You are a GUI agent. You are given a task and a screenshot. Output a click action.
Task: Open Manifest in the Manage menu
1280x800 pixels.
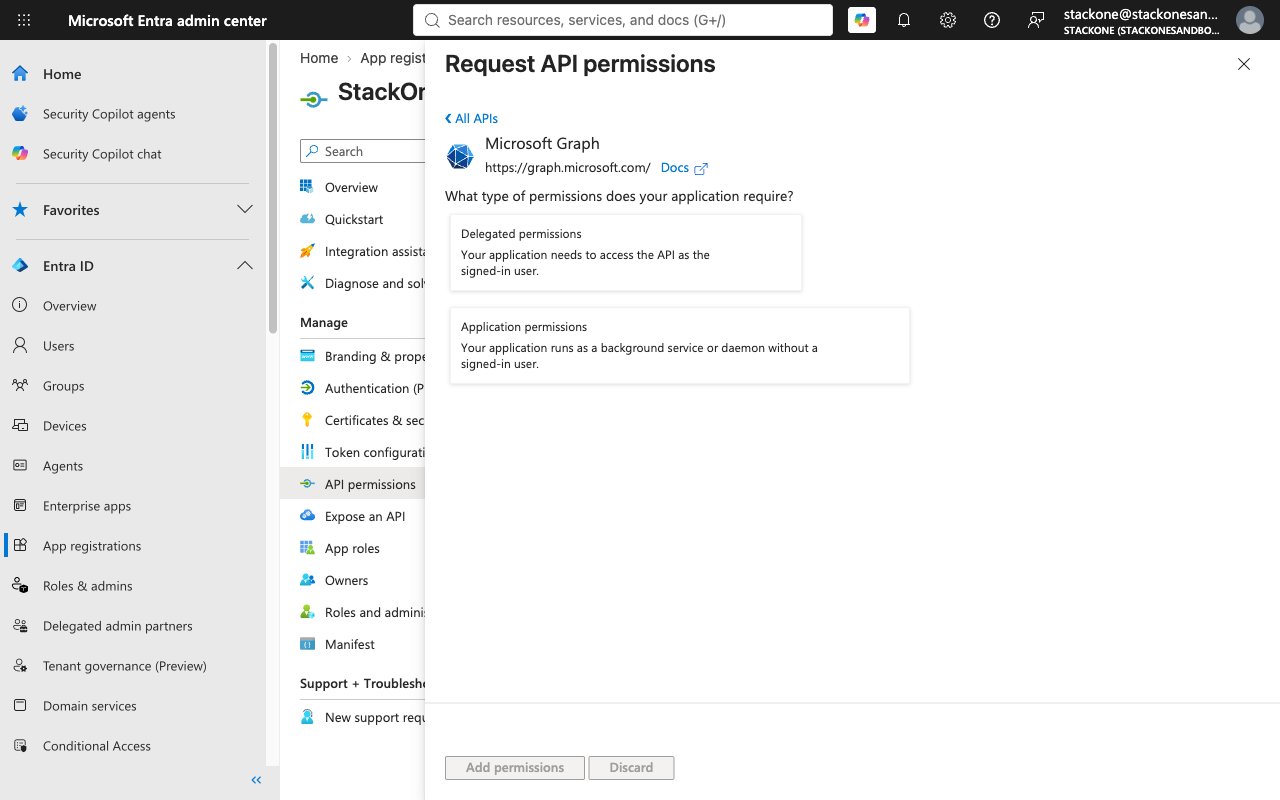(x=349, y=644)
